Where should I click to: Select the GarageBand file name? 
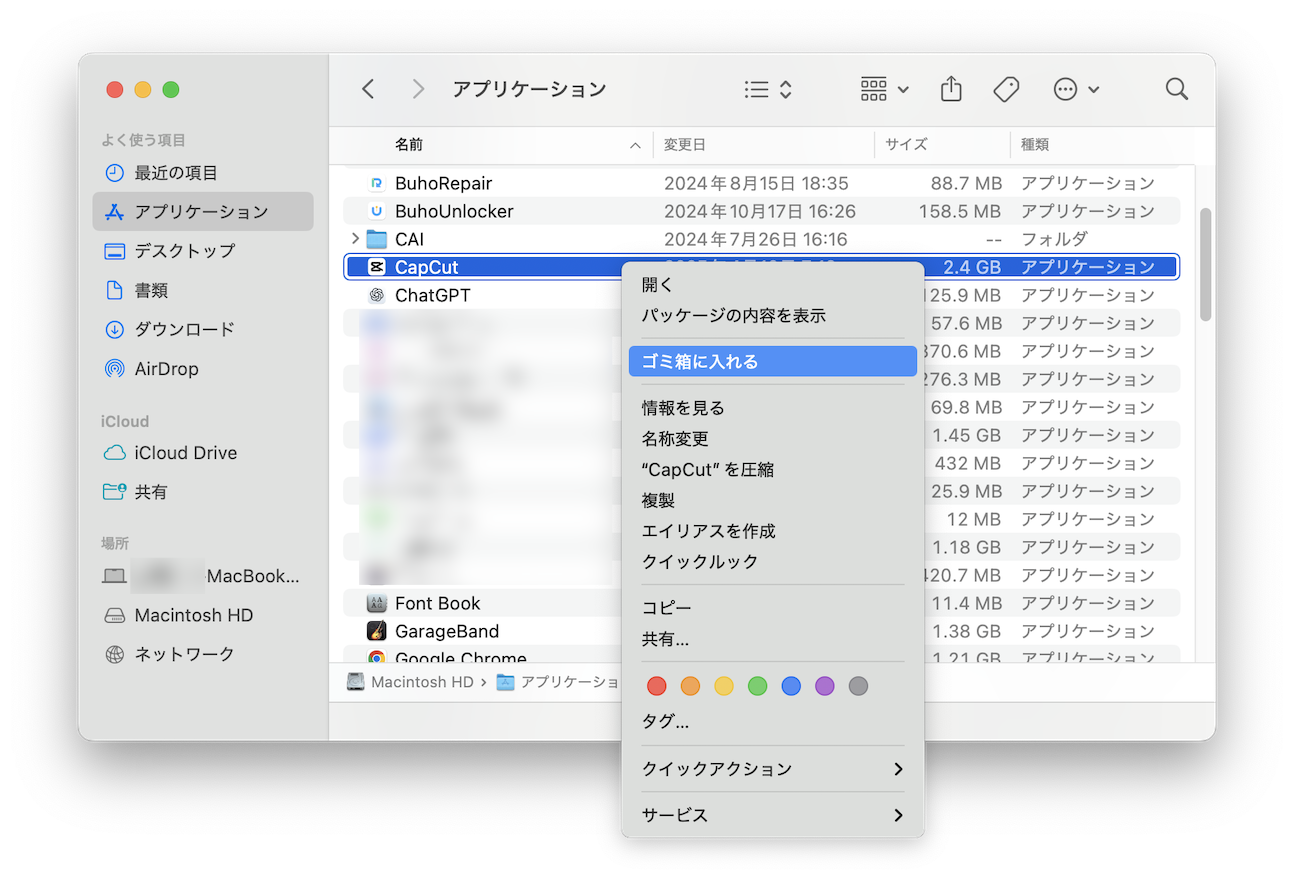447,631
